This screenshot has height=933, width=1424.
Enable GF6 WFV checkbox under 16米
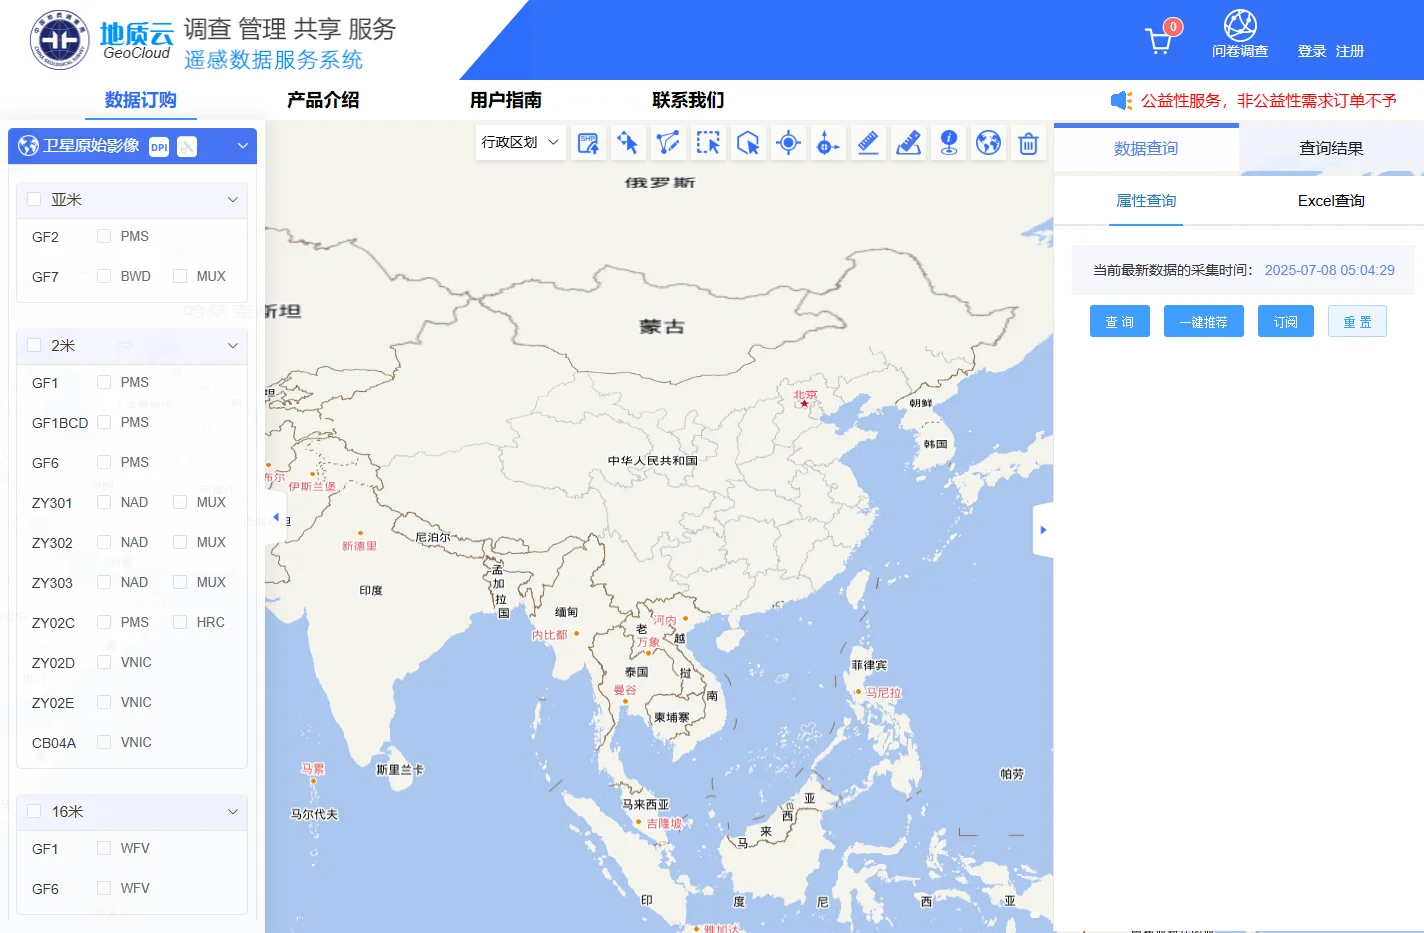pyautogui.click(x=104, y=888)
